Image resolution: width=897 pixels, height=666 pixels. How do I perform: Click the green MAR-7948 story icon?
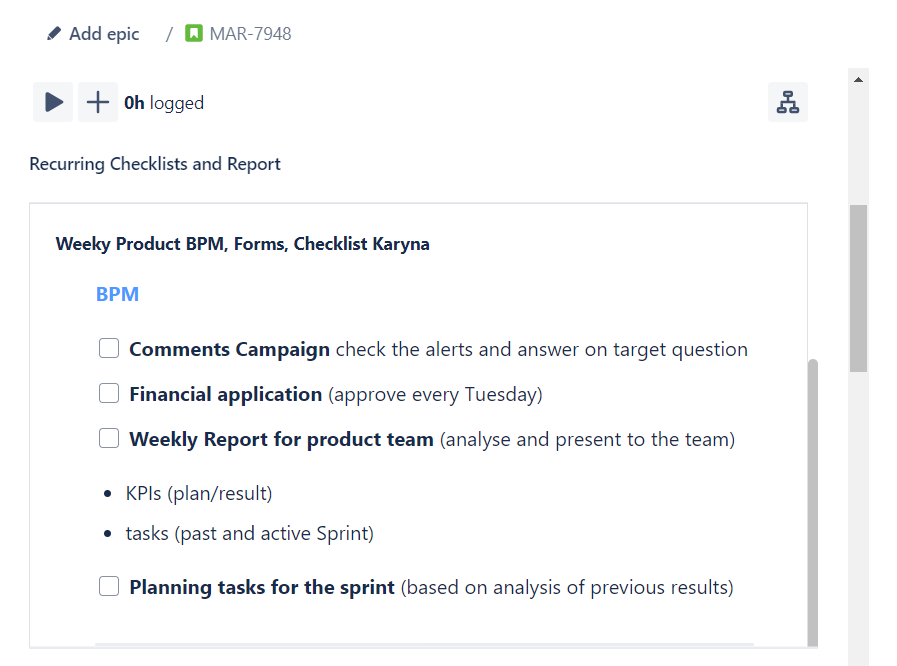(194, 34)
